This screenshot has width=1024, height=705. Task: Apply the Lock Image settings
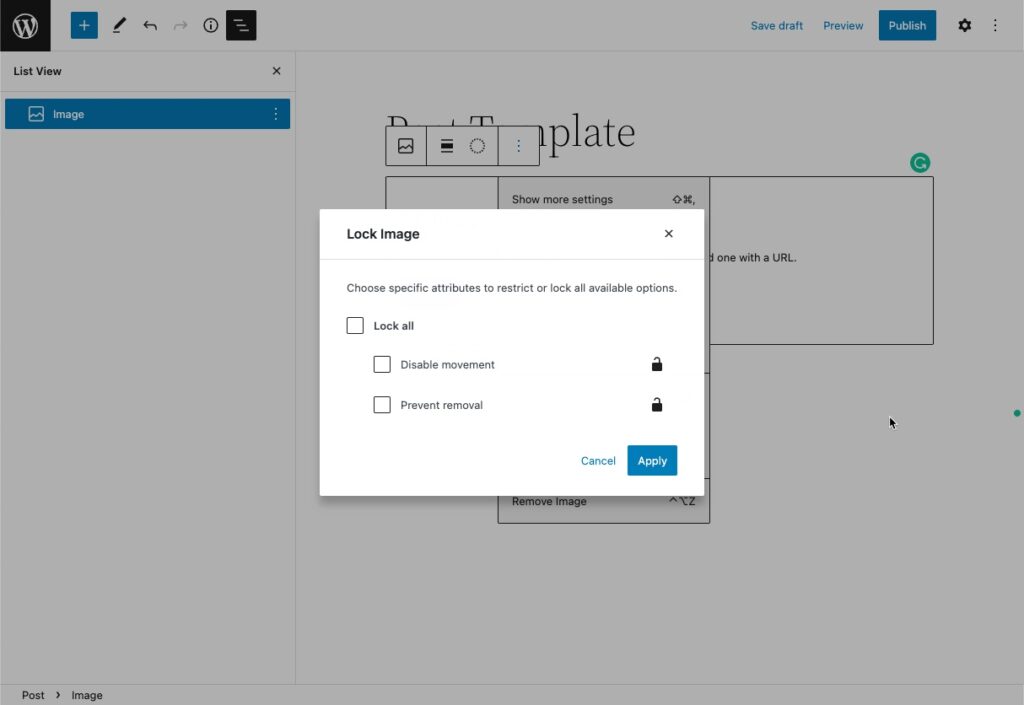[x=651, y=460]
